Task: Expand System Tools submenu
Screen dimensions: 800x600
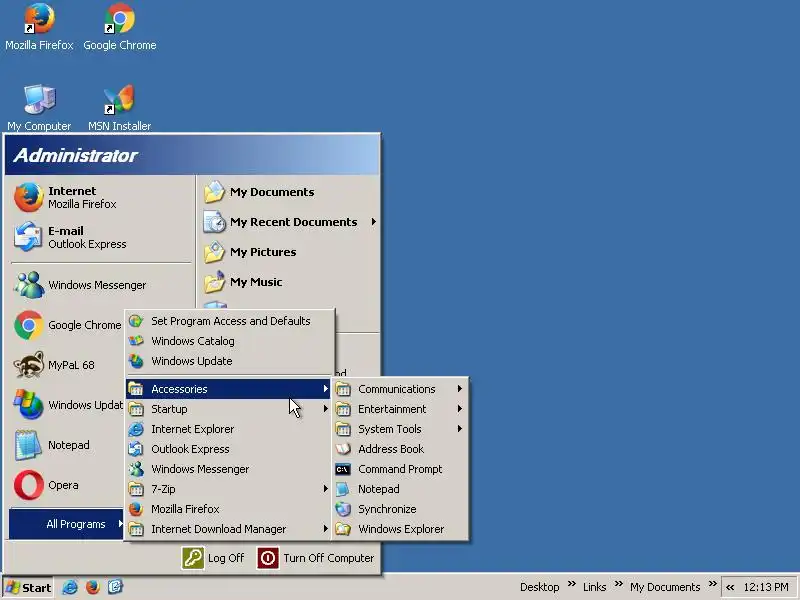Action: (400, 429)
